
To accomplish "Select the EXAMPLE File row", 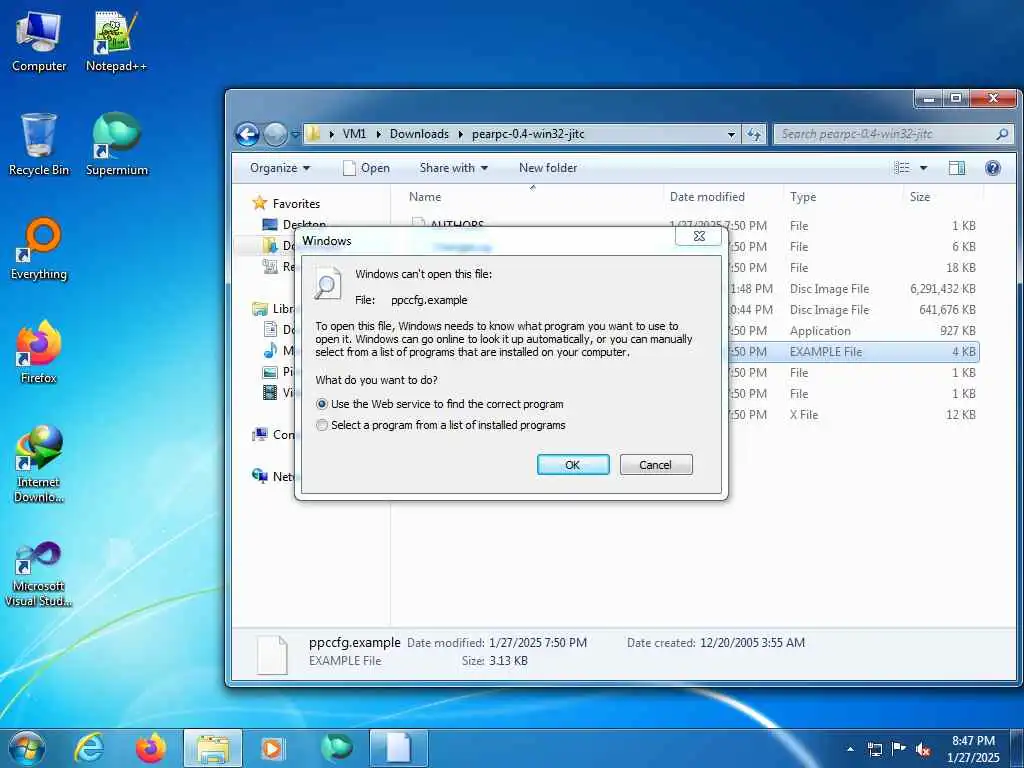I will (854, 352).
